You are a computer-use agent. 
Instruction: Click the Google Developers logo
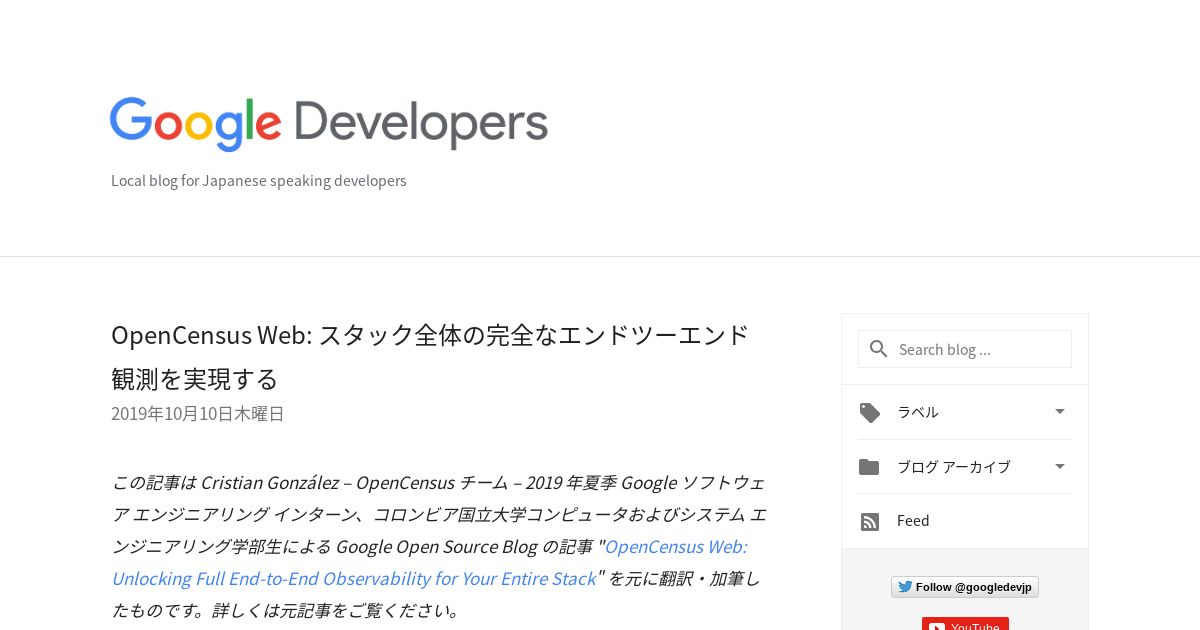click(x=329, y=124)
